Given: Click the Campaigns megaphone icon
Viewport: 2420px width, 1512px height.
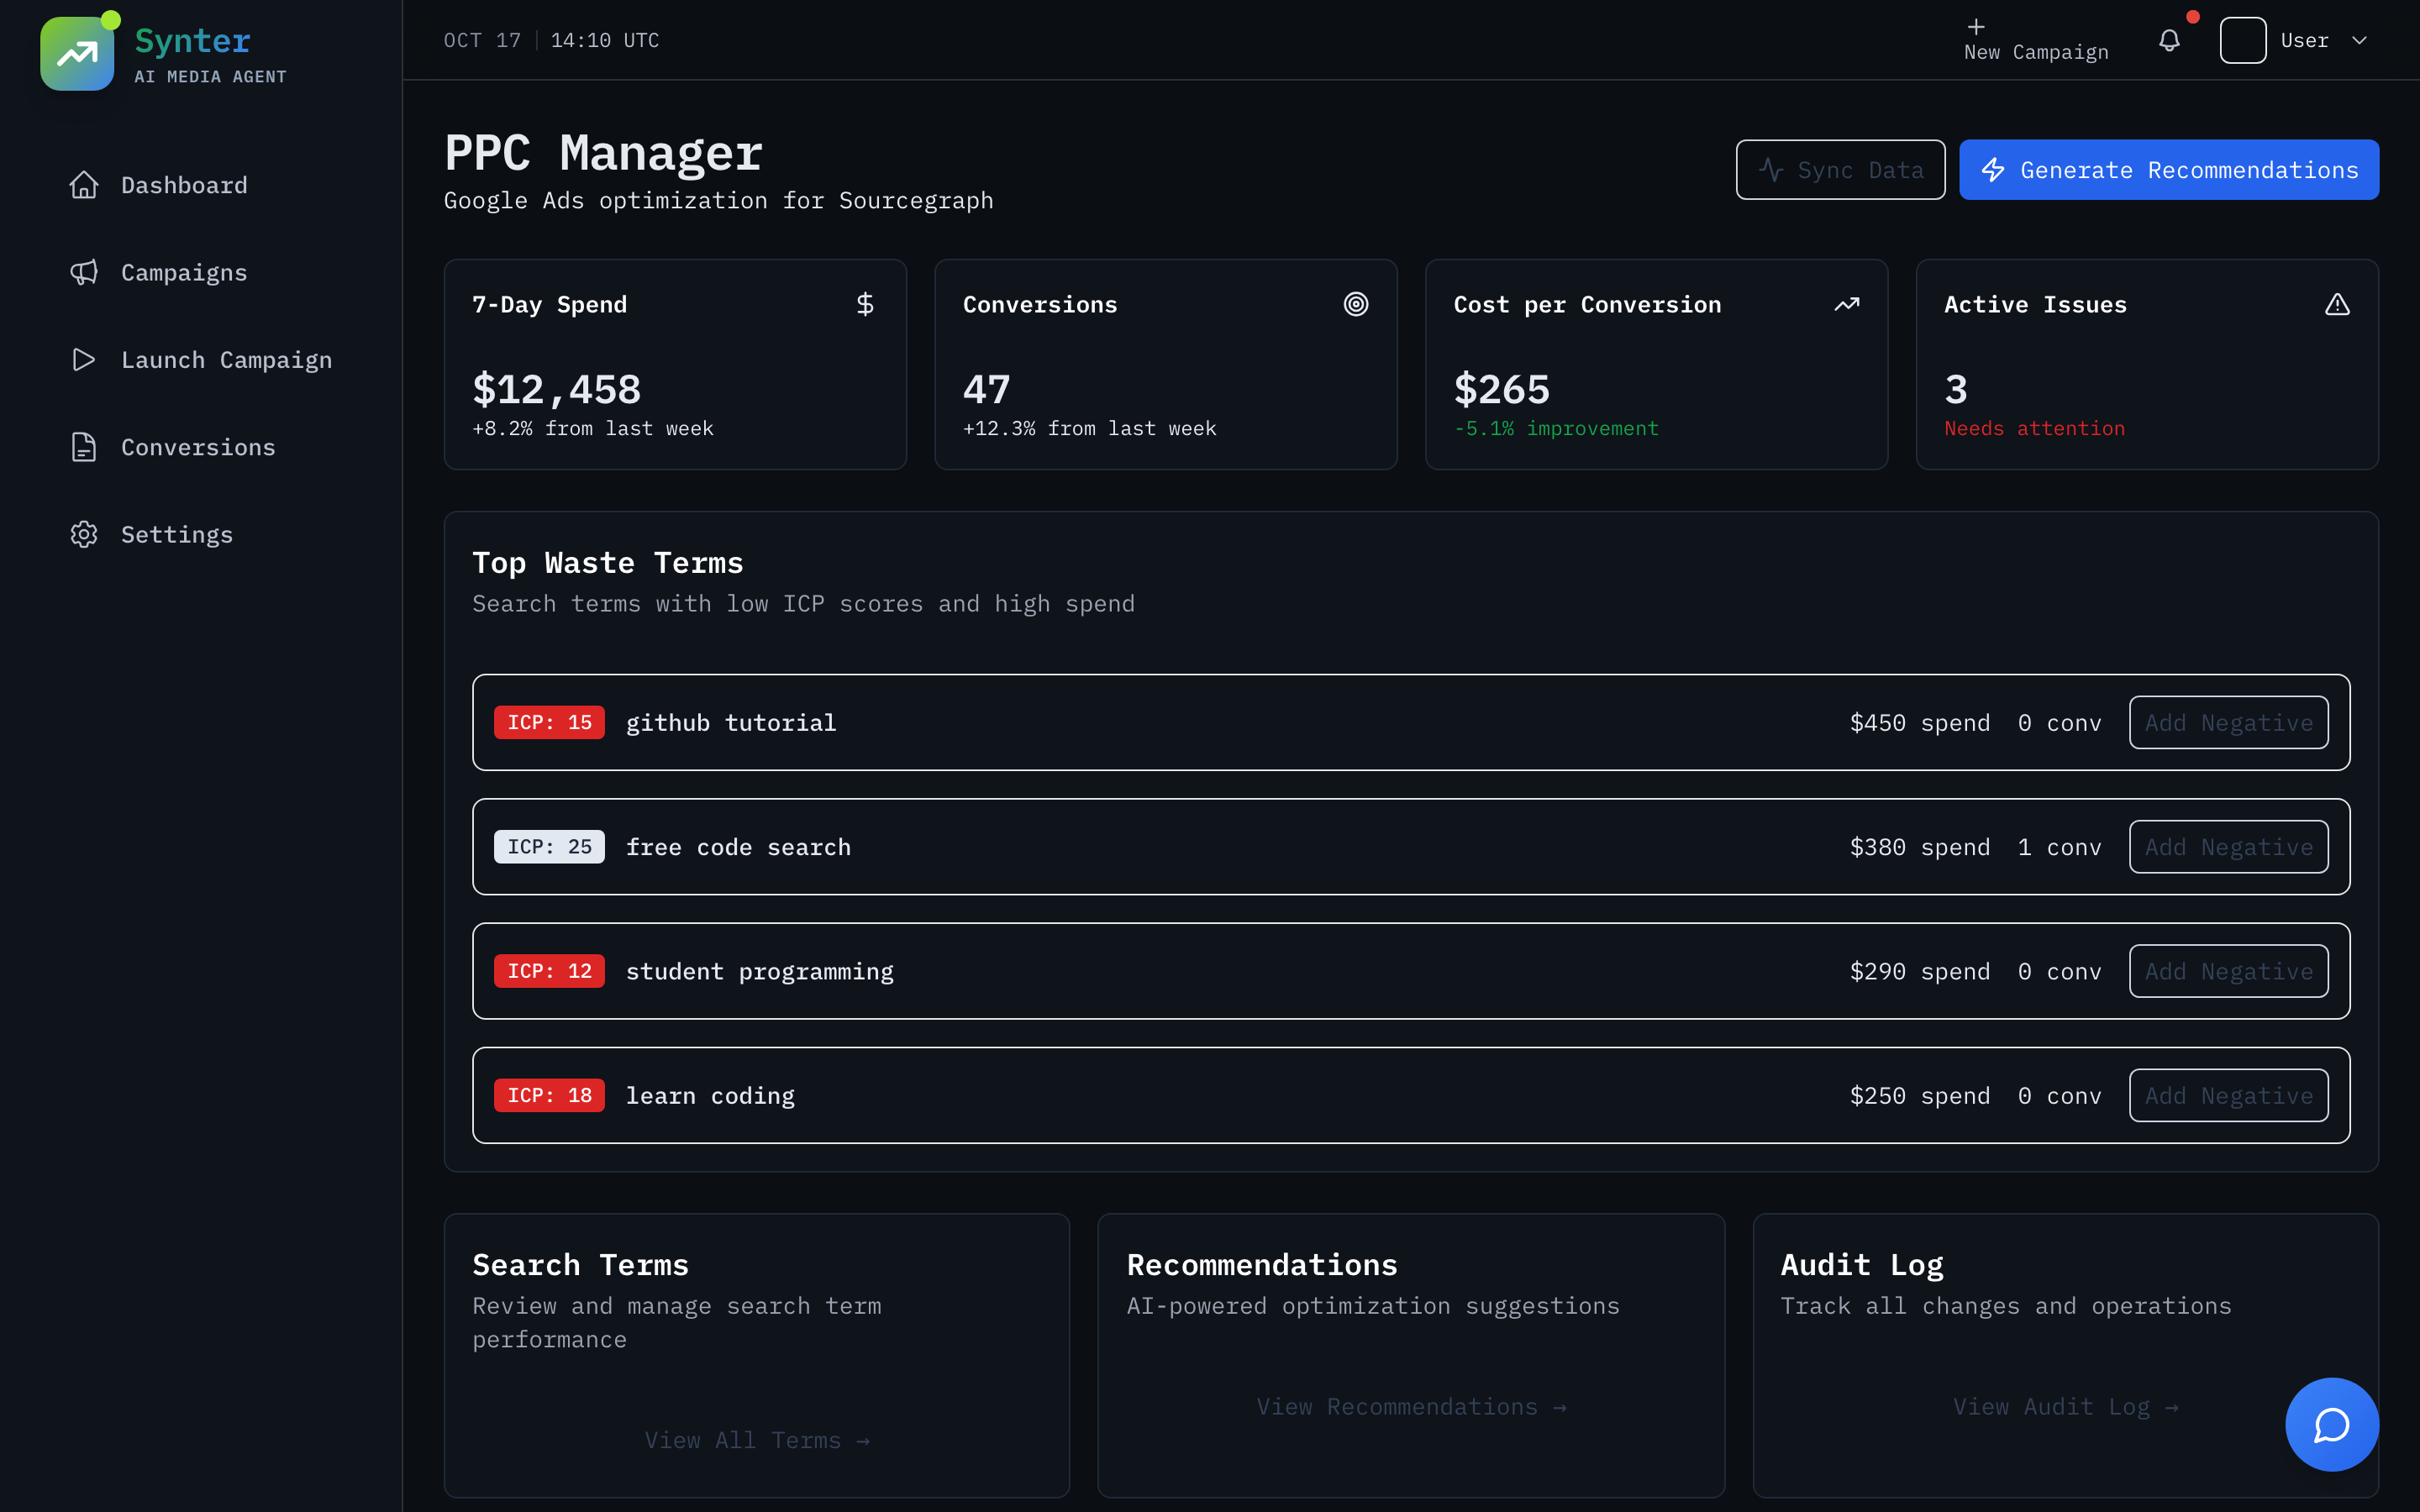Looking at the screenshot, I should (x=84, y=272).
